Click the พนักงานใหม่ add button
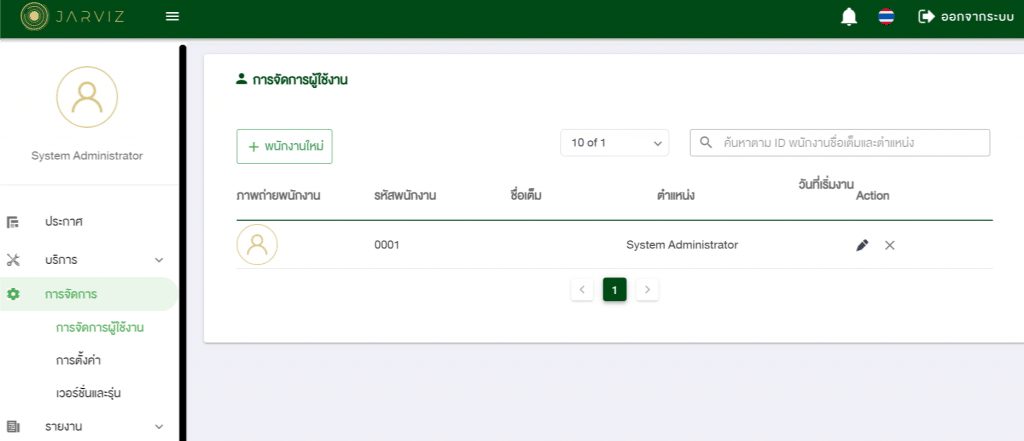1024x441 pixels. coord(284,146)
